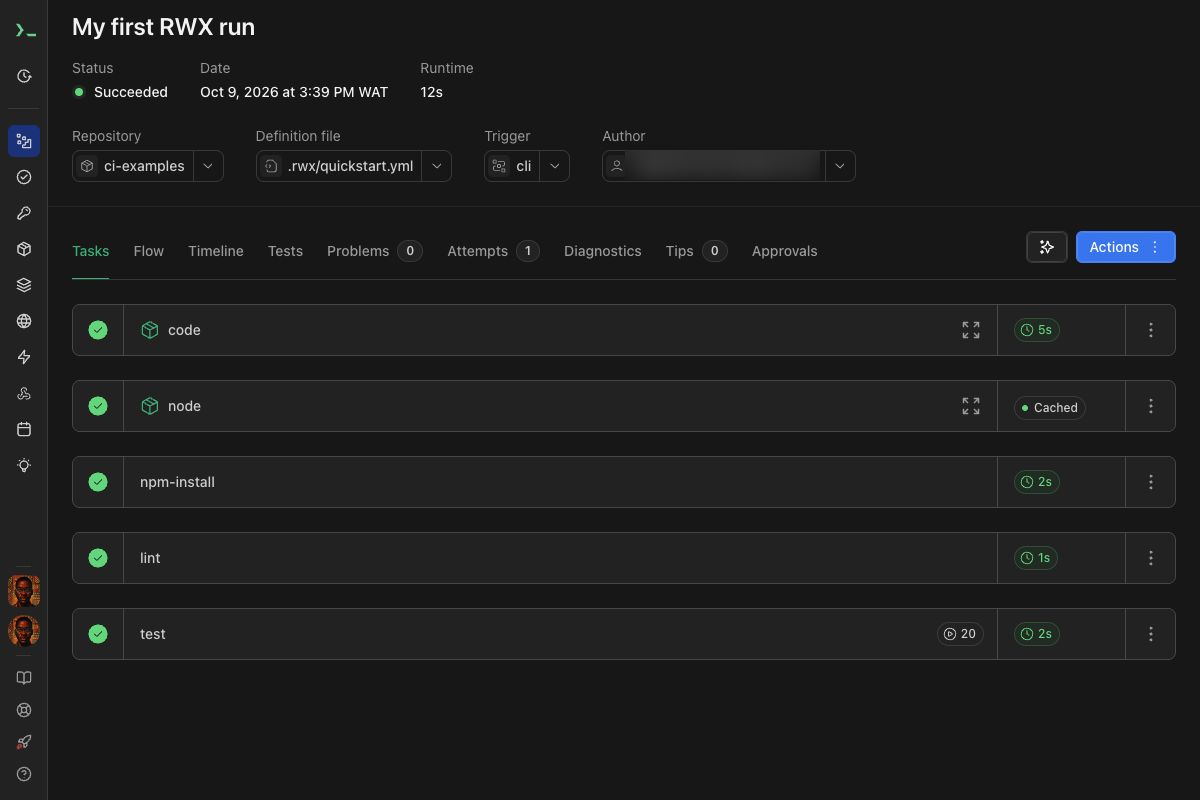Open the rocket icon in sidebar
Image resolution: width=1200 pixels, height=800 pixels.
(x=24, y=742)
